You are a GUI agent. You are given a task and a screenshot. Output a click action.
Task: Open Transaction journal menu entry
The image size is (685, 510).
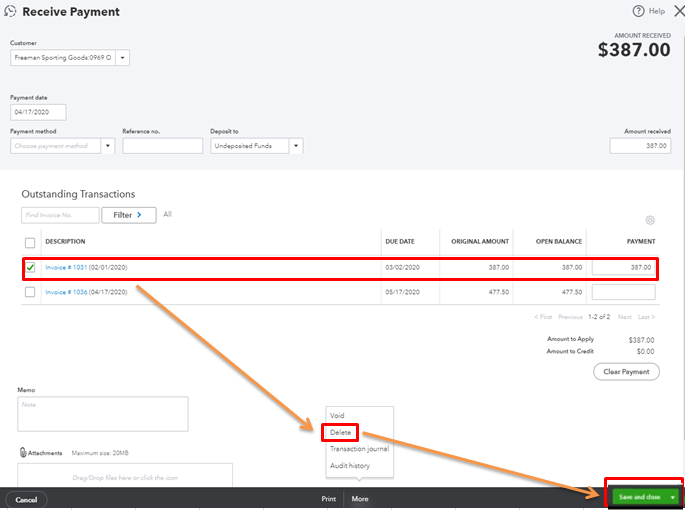359,449
